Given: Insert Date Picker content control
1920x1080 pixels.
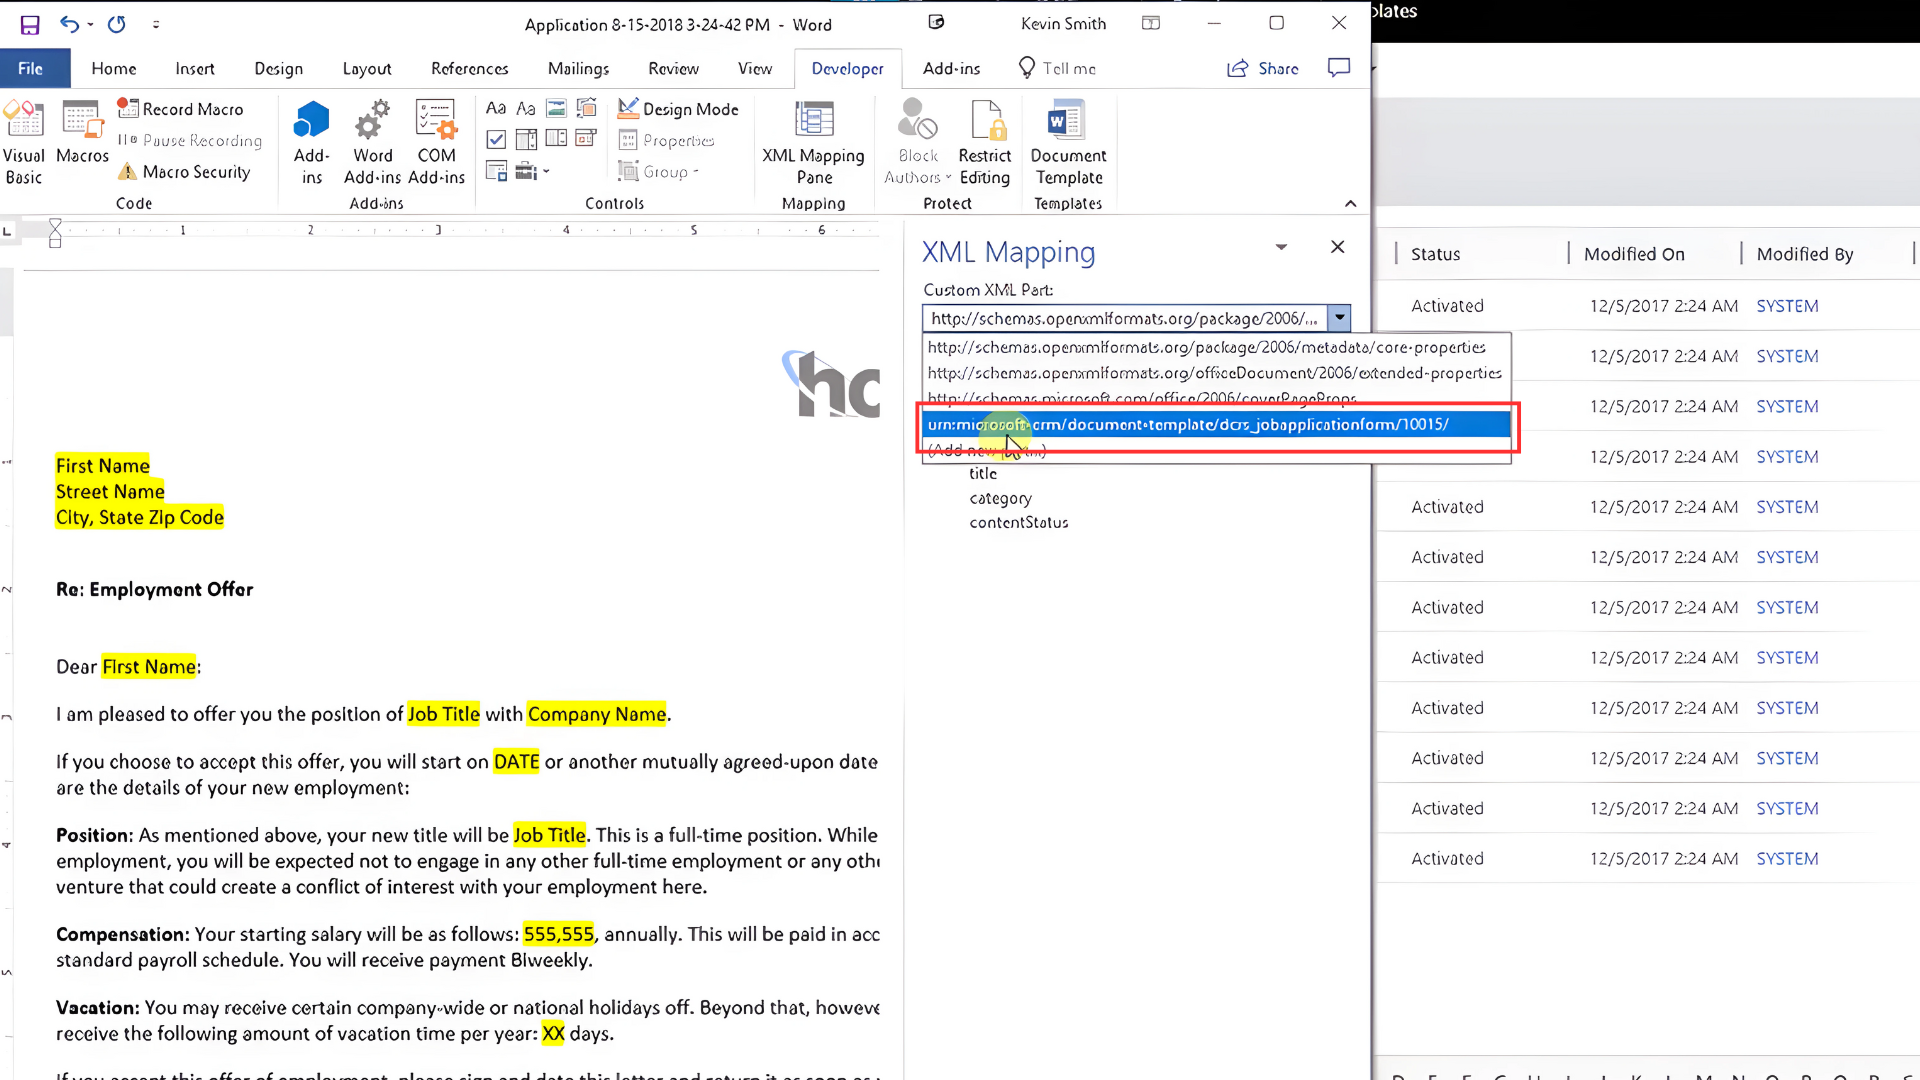Looking at the screenshot, I should point(587,139).
